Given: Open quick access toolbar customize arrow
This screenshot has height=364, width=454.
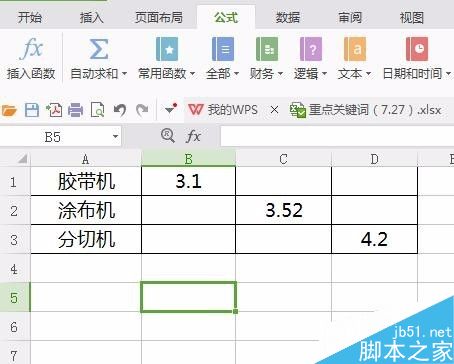Looking at the screenshot, I should [x=170, y=109].
